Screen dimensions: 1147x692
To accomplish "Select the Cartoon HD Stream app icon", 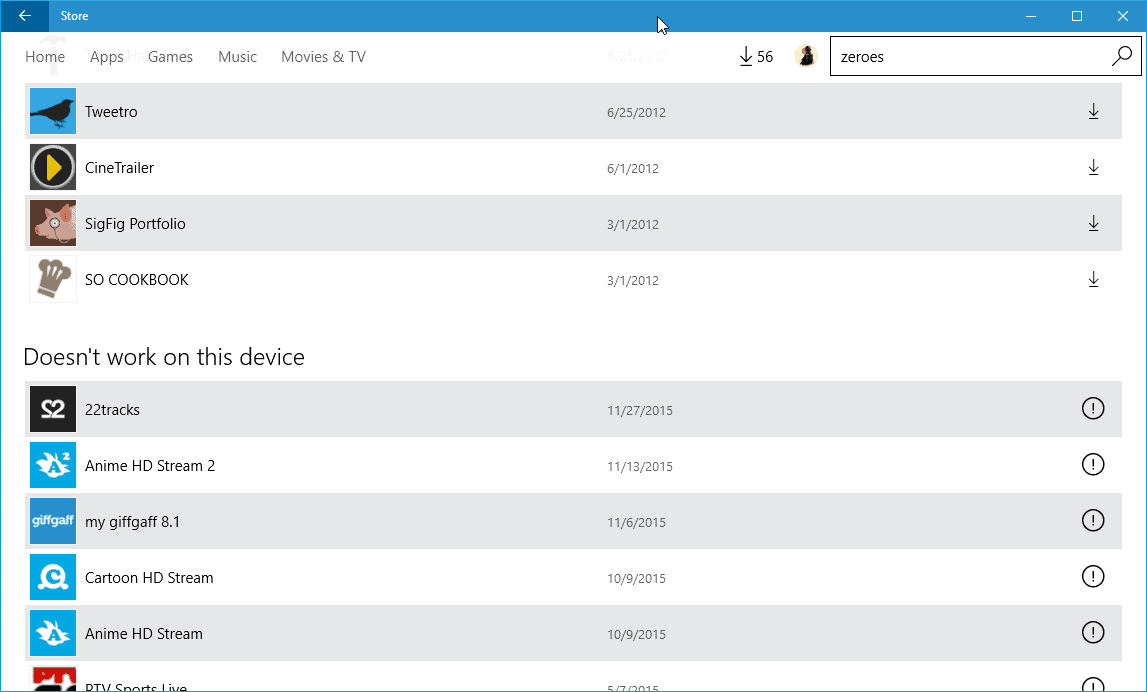I will coord(52,577).
